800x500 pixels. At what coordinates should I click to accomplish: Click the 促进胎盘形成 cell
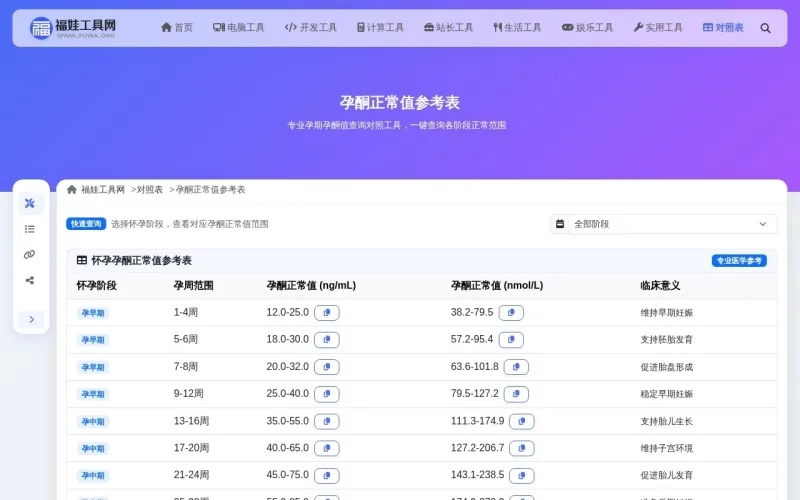667,367
